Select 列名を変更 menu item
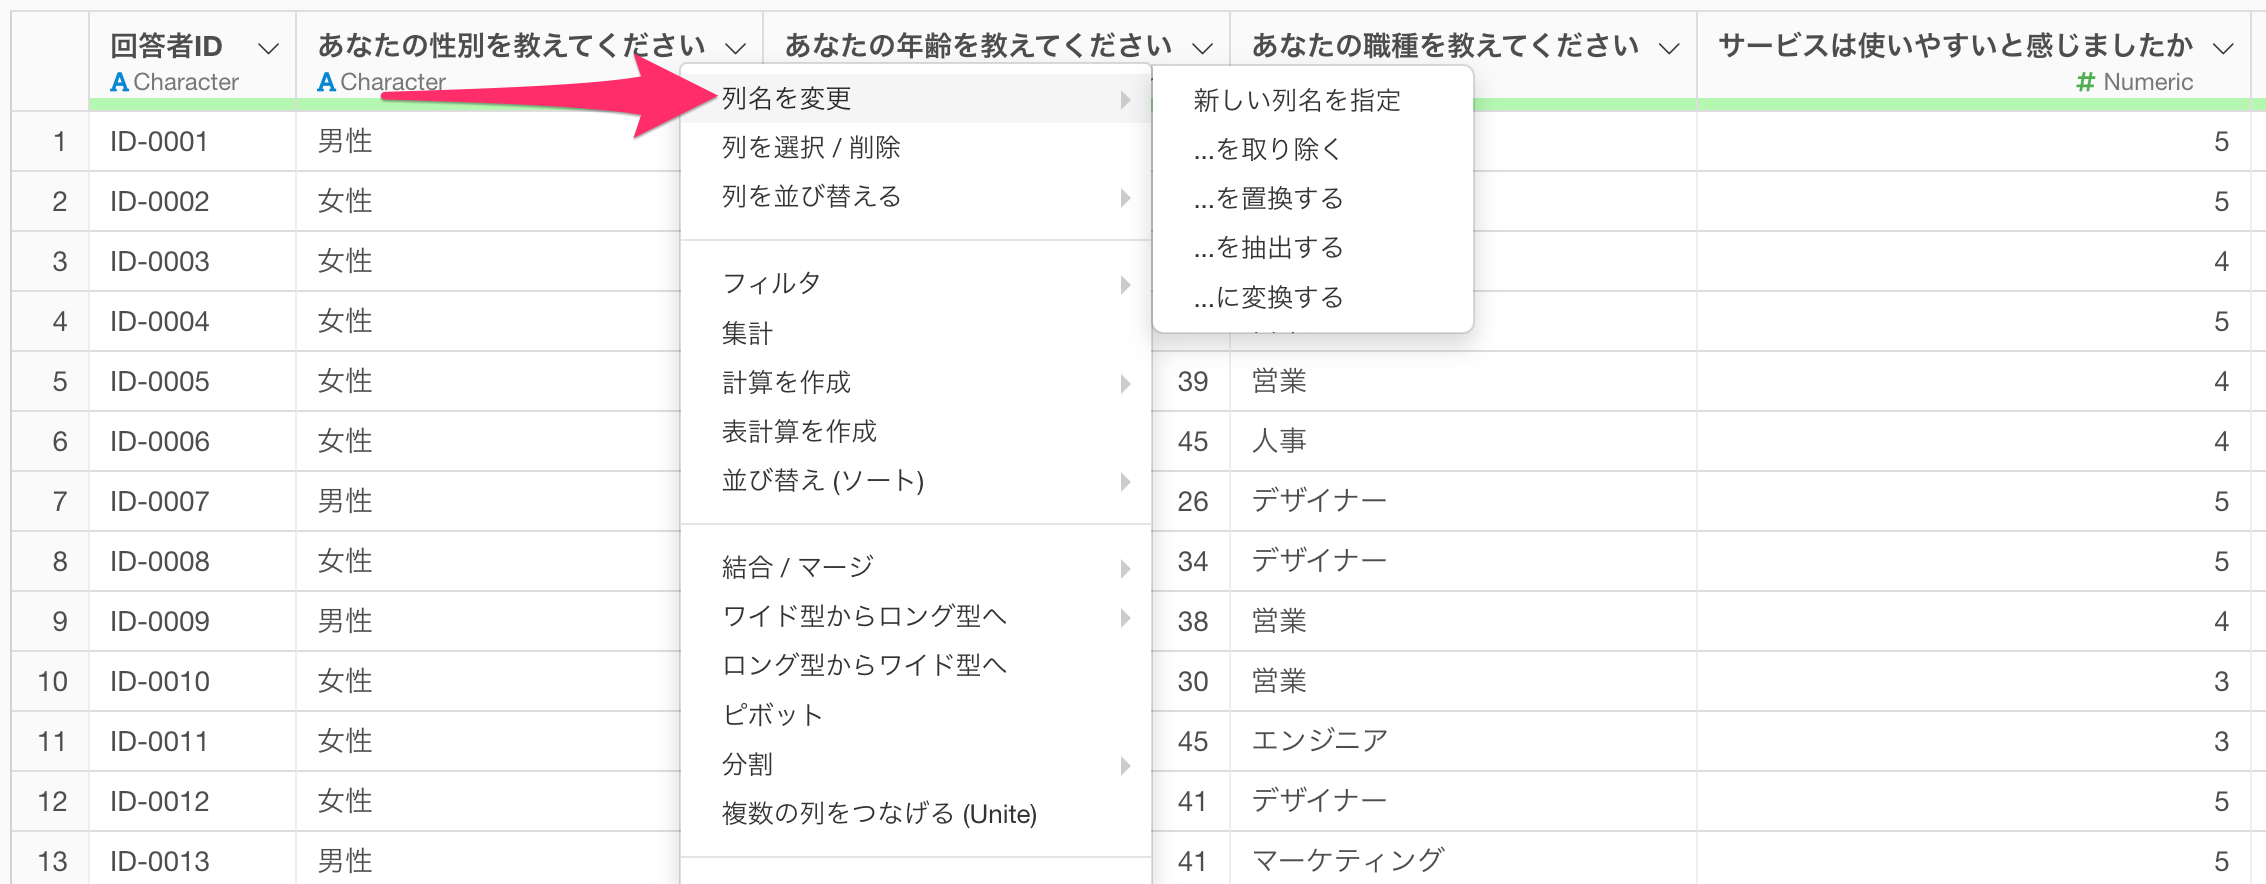The image size is (2266, 884). click(x=787, y=98)
